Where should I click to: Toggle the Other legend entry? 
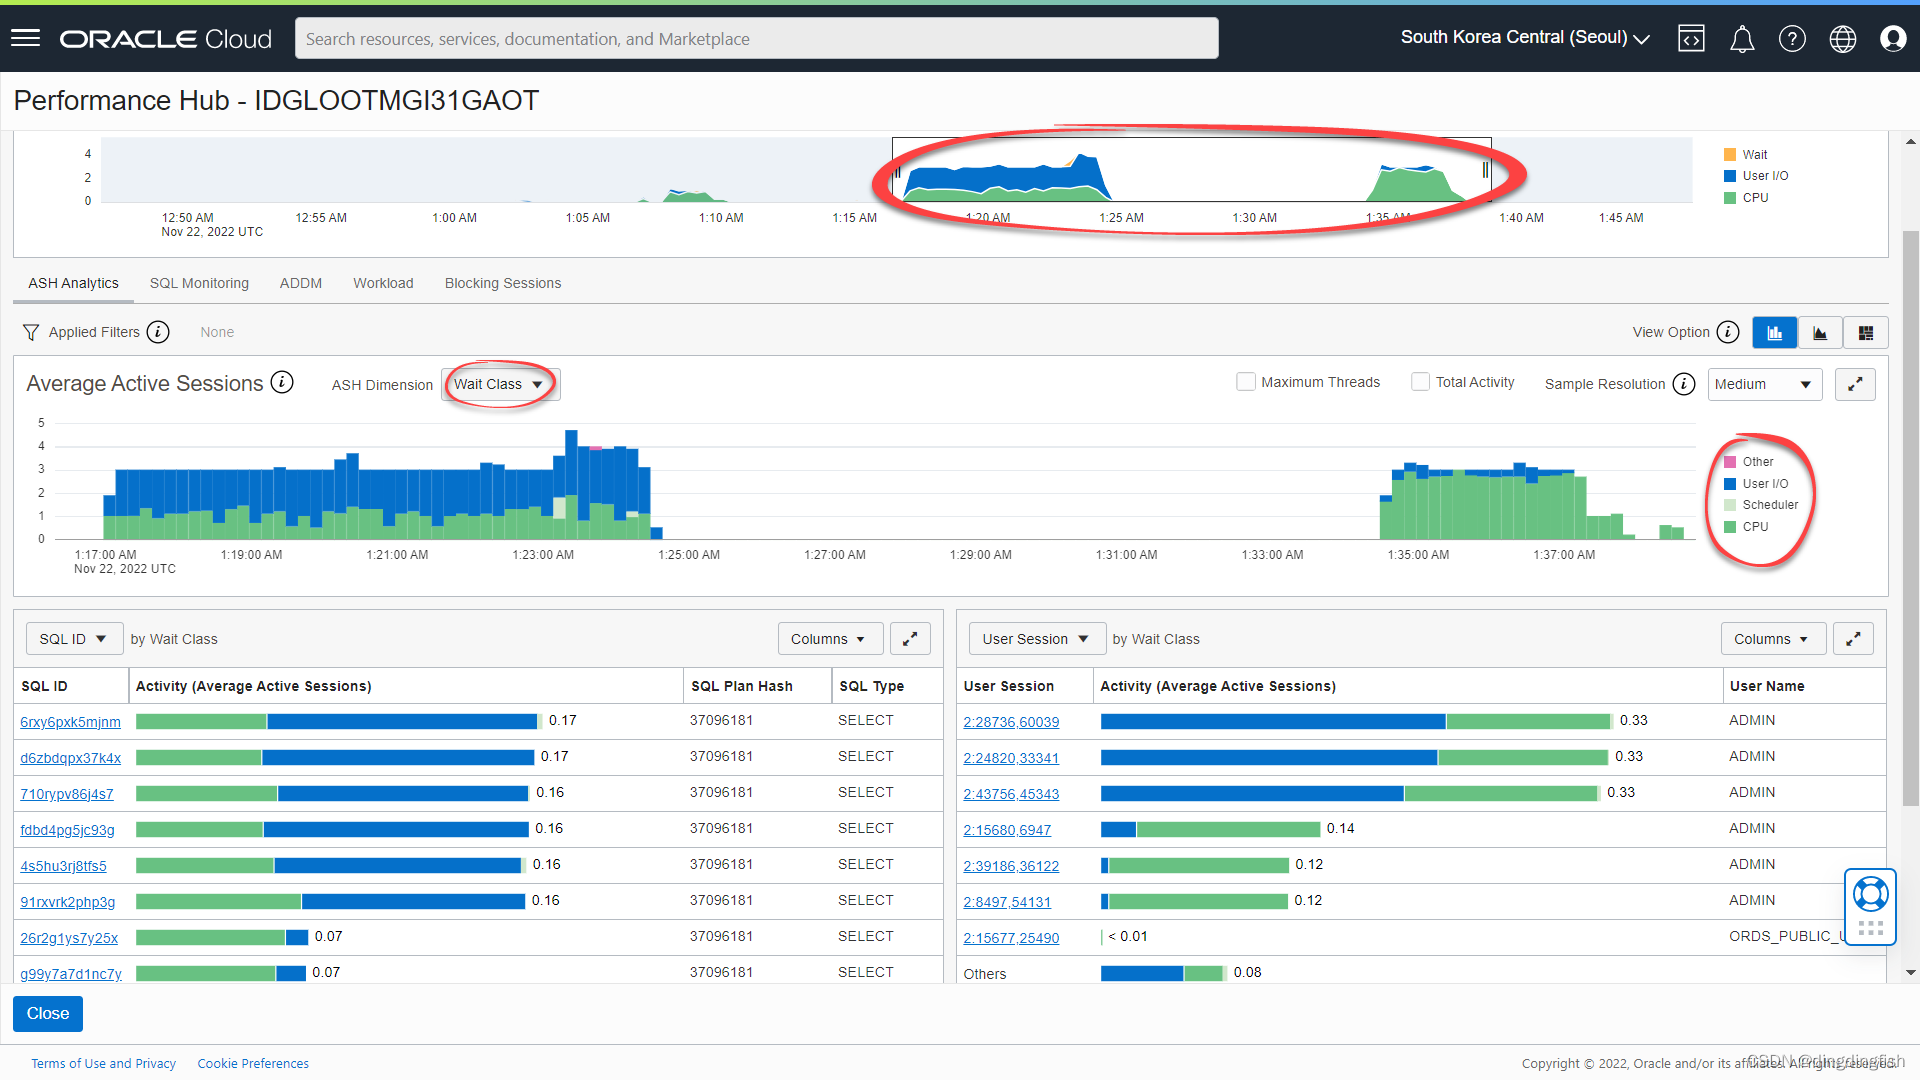coord(1748,462)
